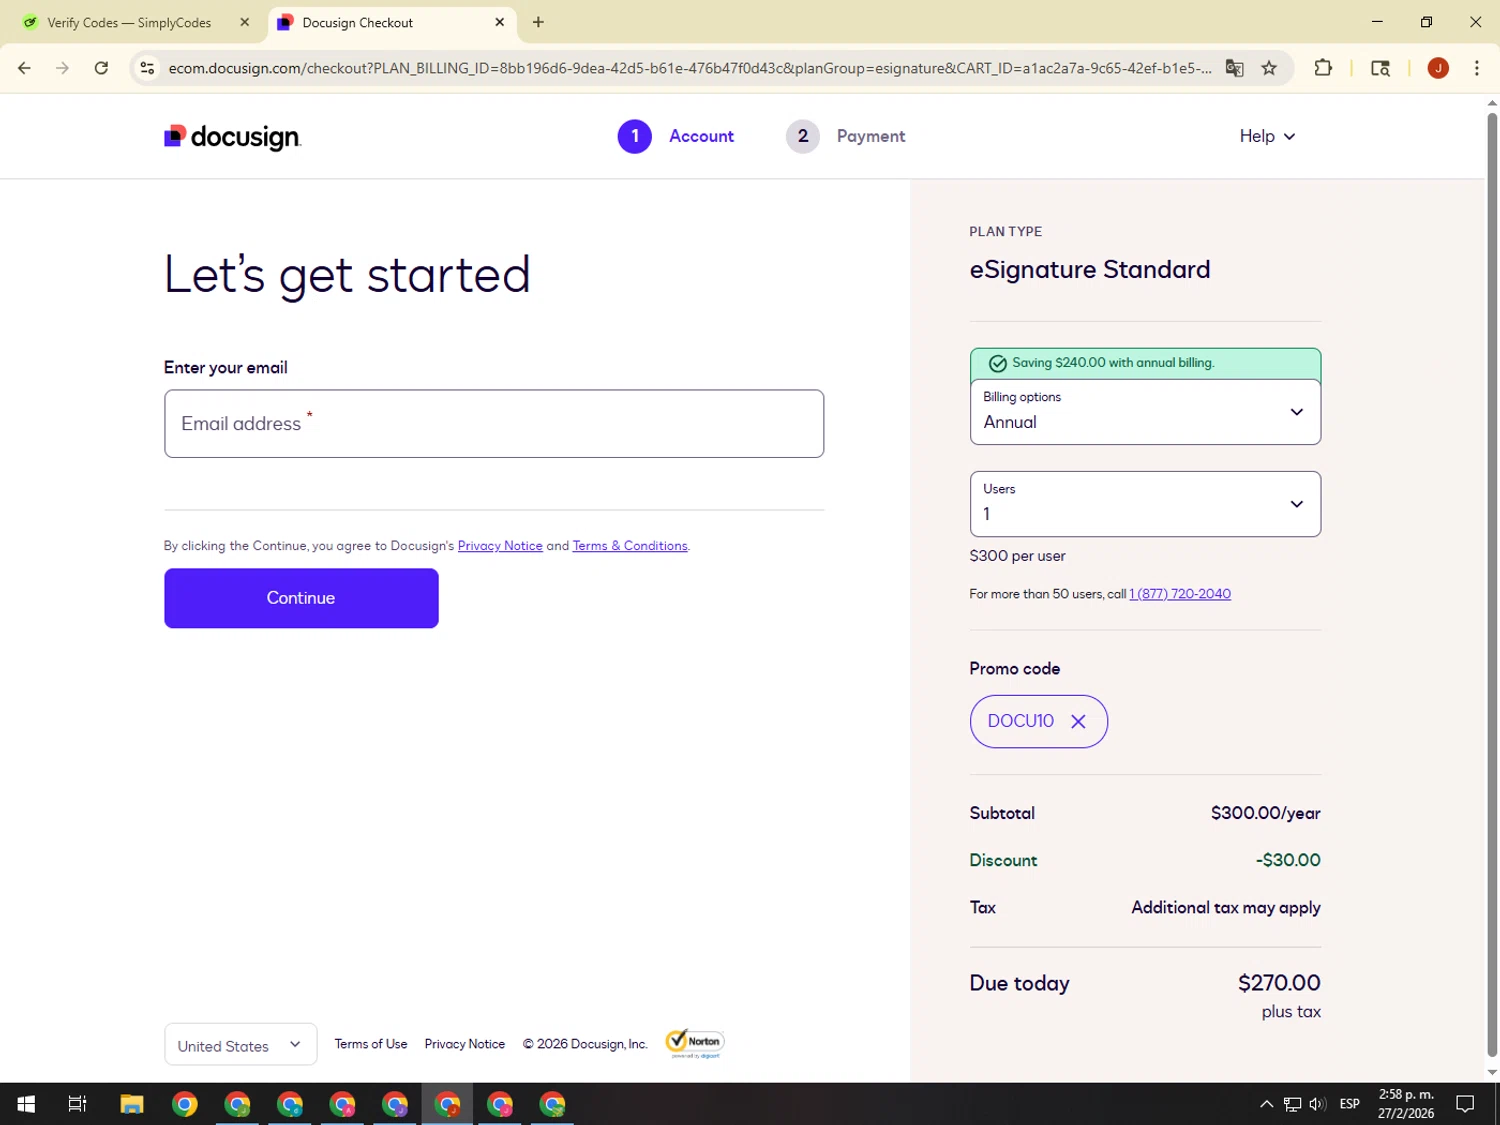Click the Continue button
1500x1125 pixels.
tap(301, 598)
